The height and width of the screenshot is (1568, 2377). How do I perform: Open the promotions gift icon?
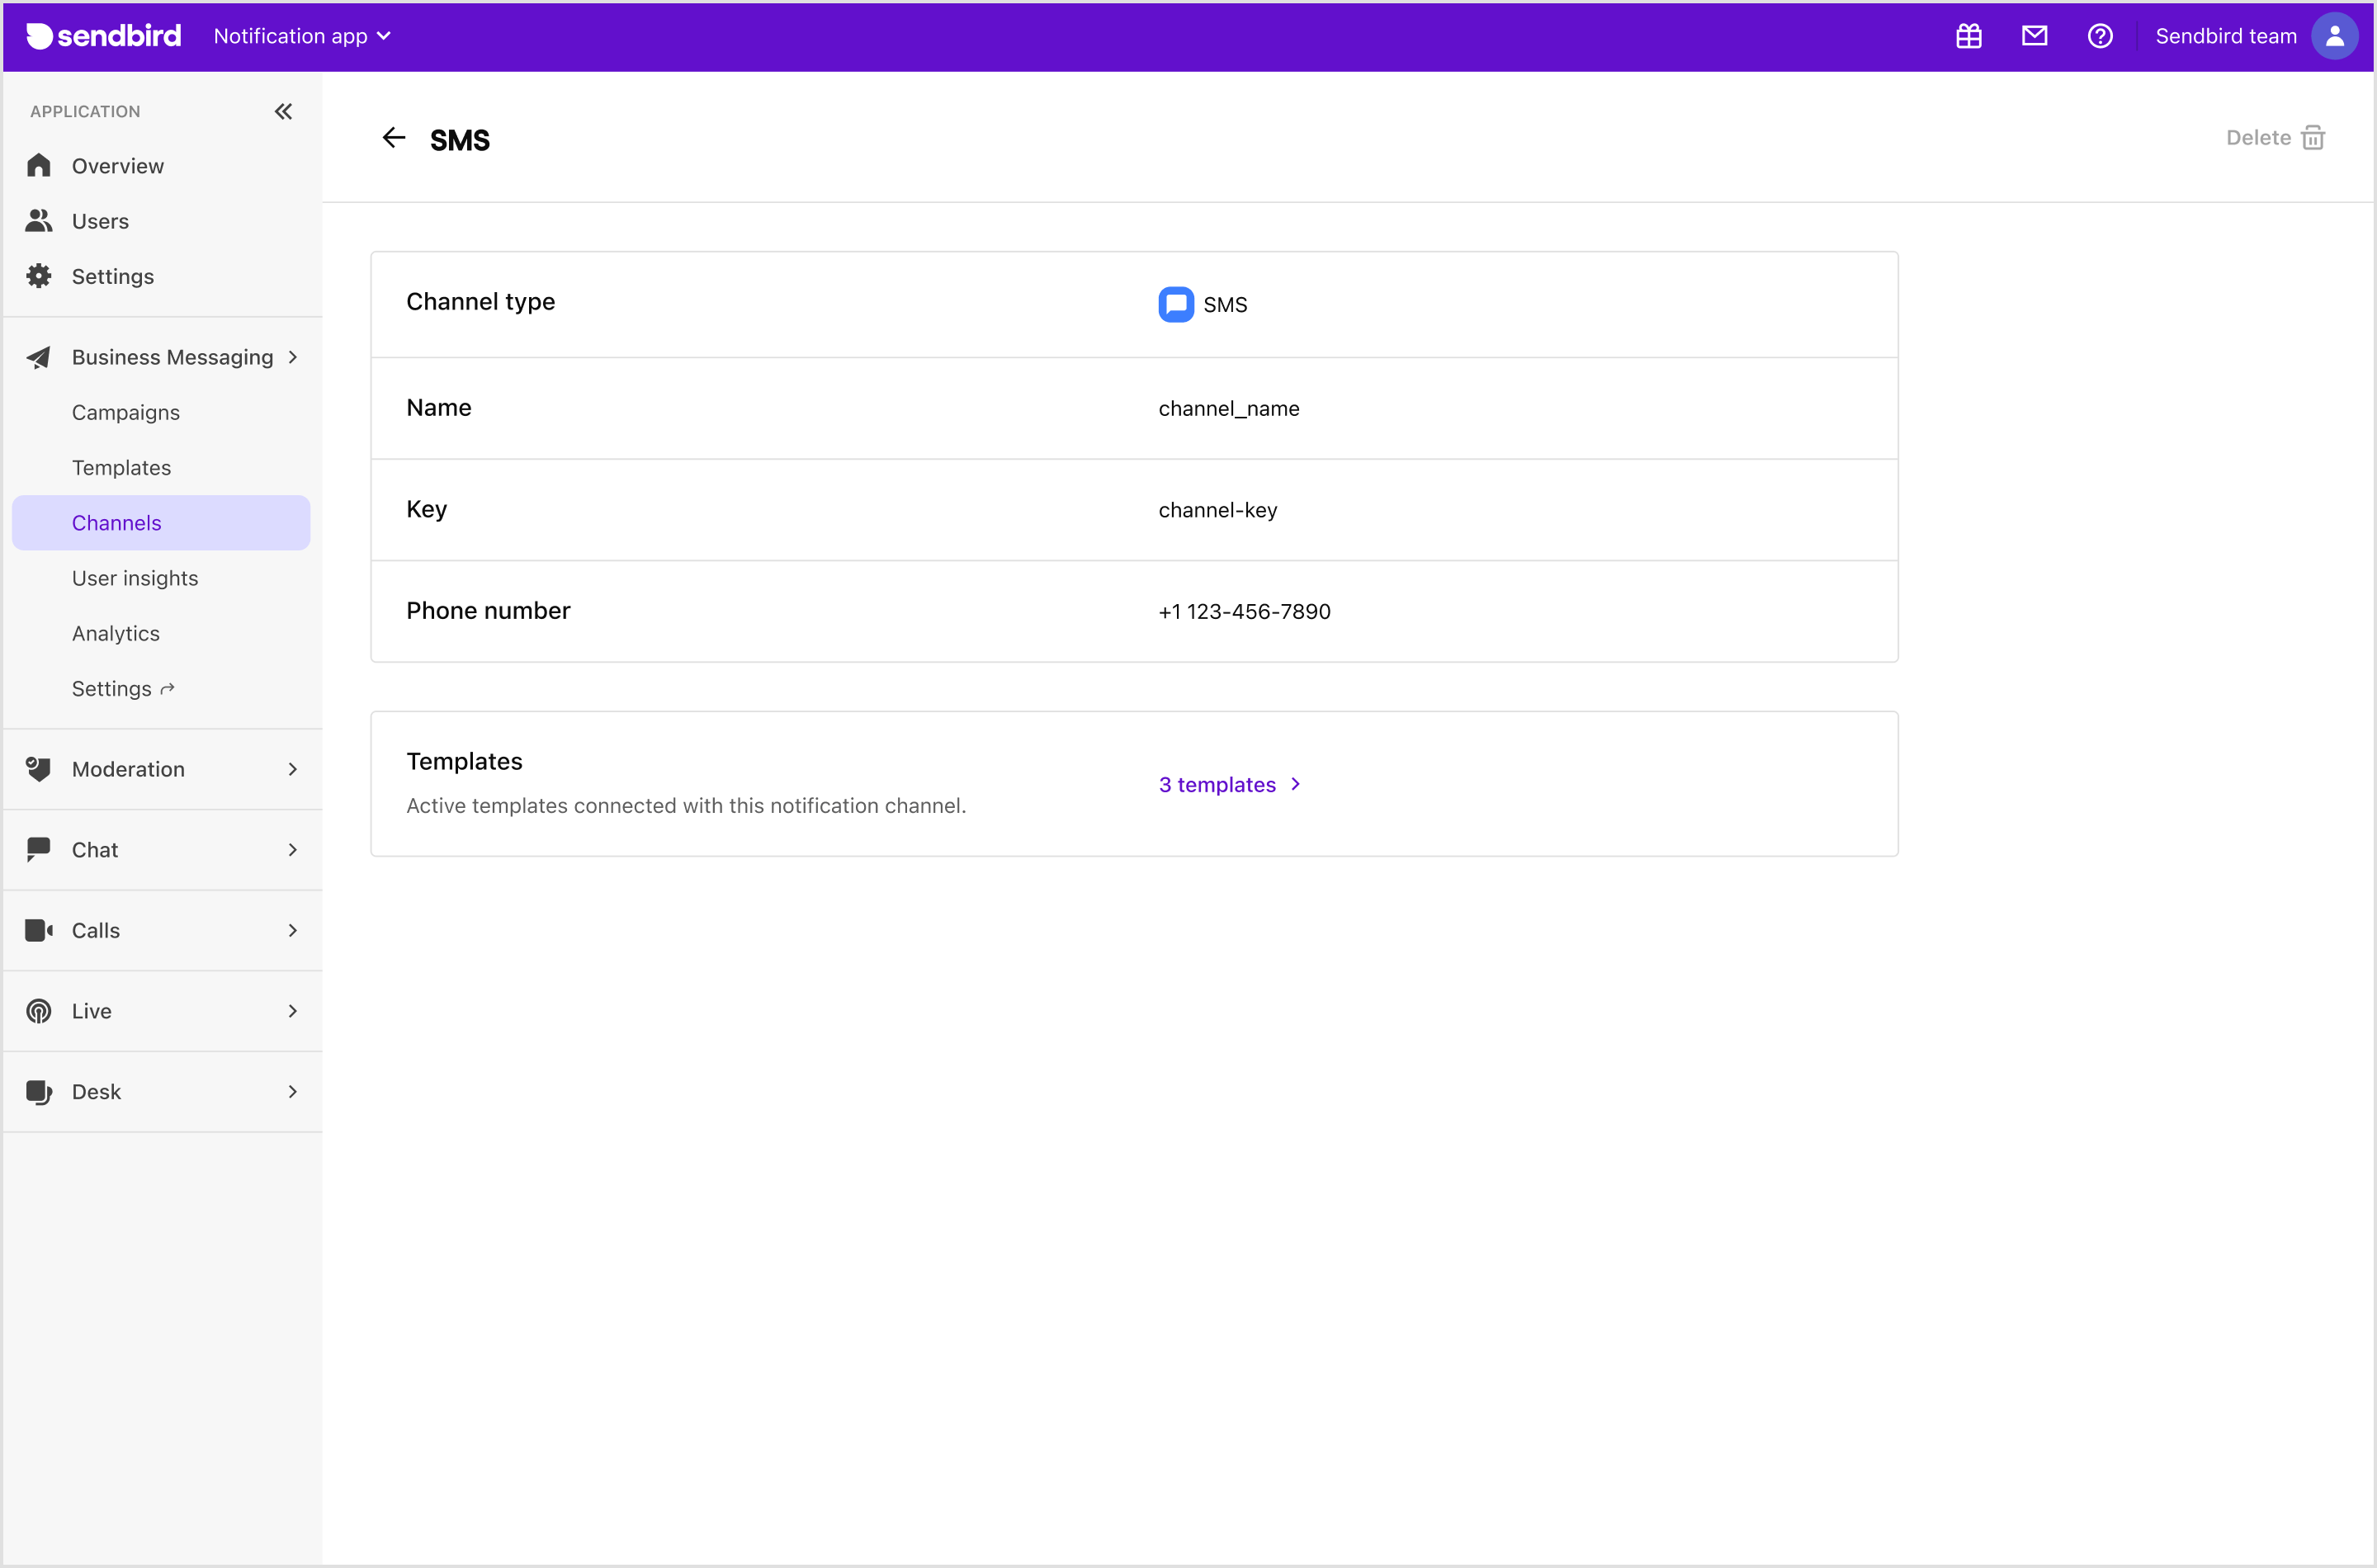coord(1968,36)
